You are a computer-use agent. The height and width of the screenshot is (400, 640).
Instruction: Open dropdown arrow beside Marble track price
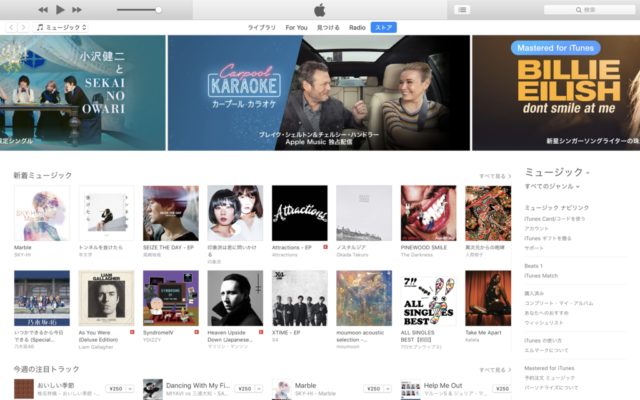(x=388, y=389)
